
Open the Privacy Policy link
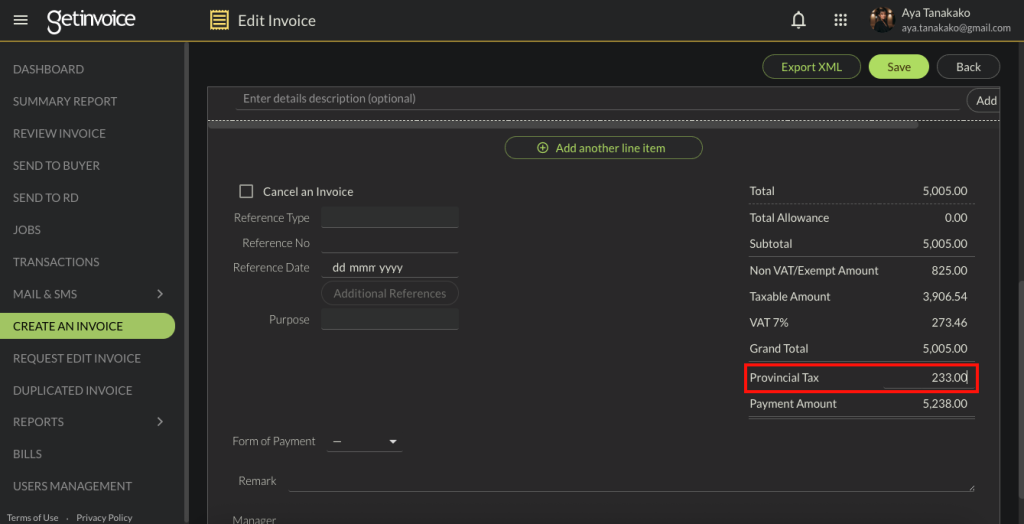pyautogui.click(x=104, y=518)
